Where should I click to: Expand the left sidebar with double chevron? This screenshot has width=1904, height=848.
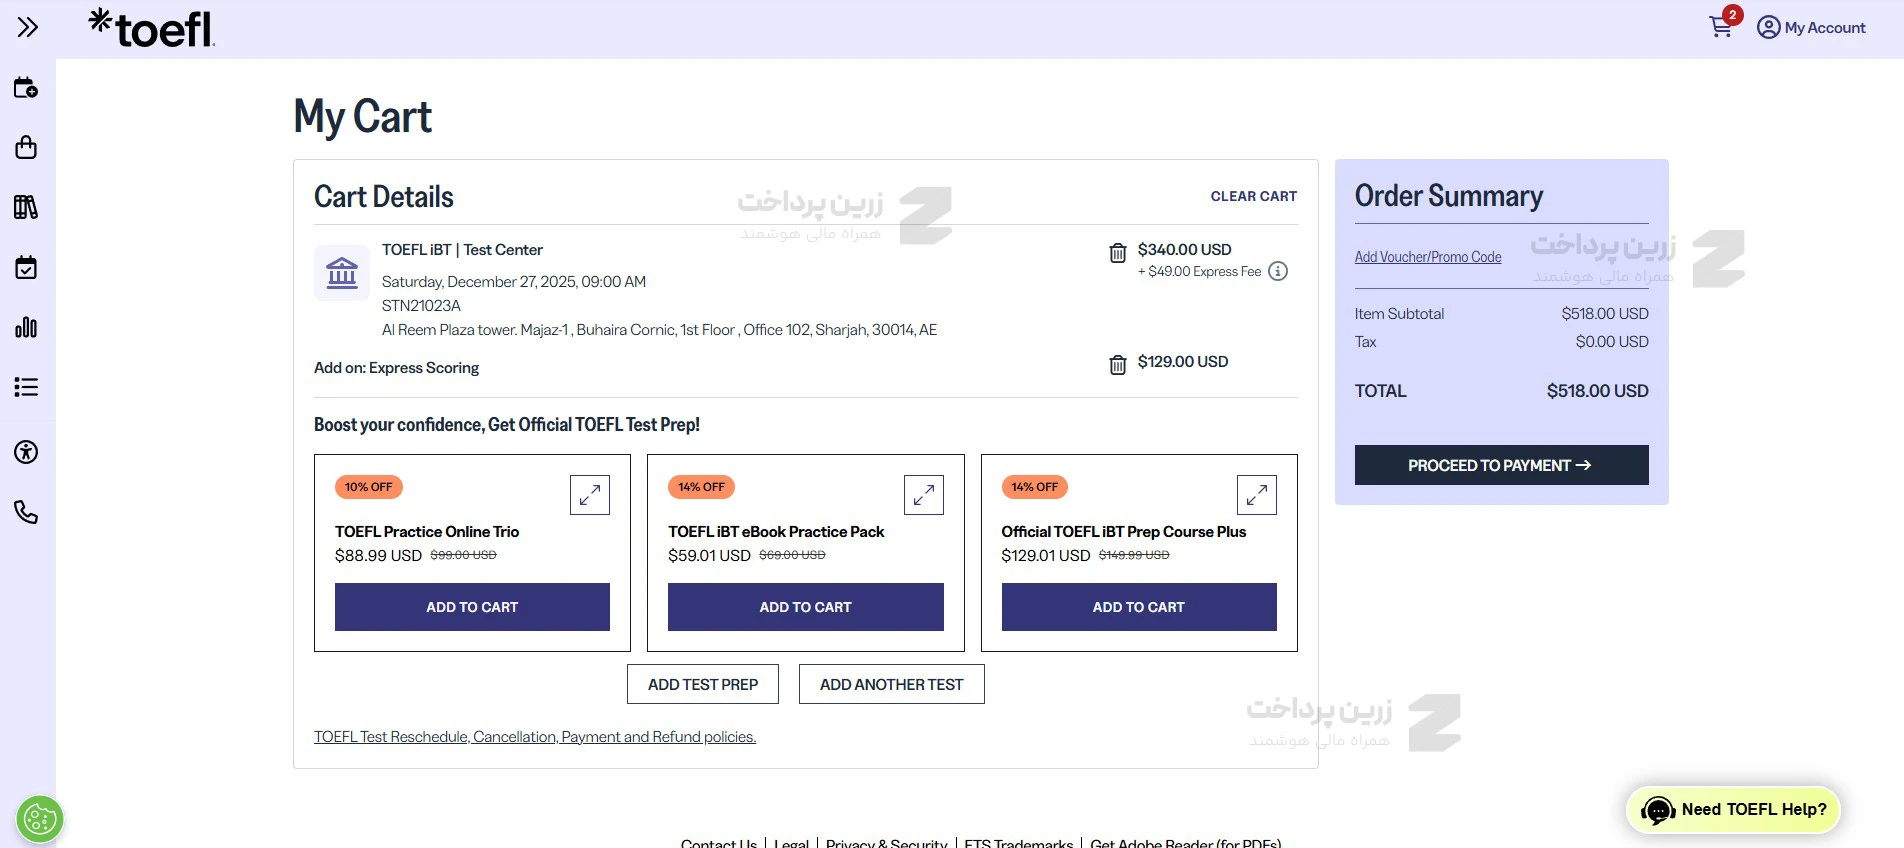(x=28, y=27)
